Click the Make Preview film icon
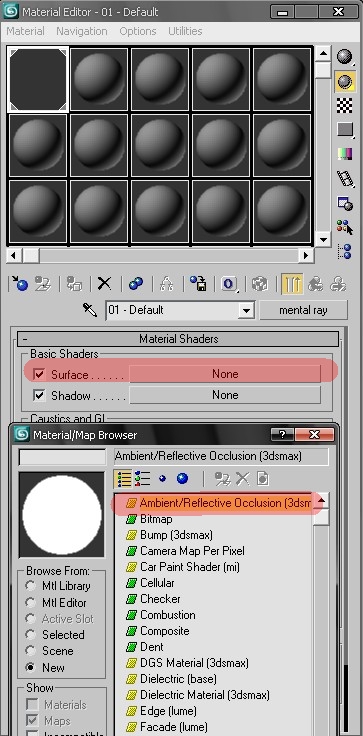The height and width of the screenshot is (736, 363). [345, 179]
